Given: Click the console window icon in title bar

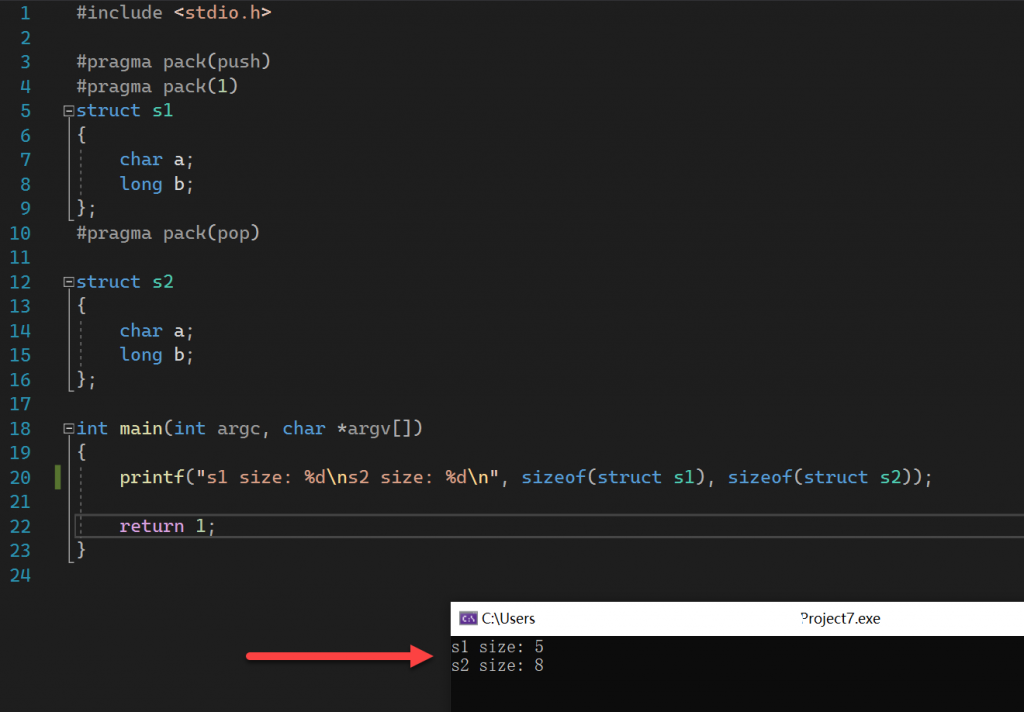Looking at the screenshot, I should (x=466, y=619).
